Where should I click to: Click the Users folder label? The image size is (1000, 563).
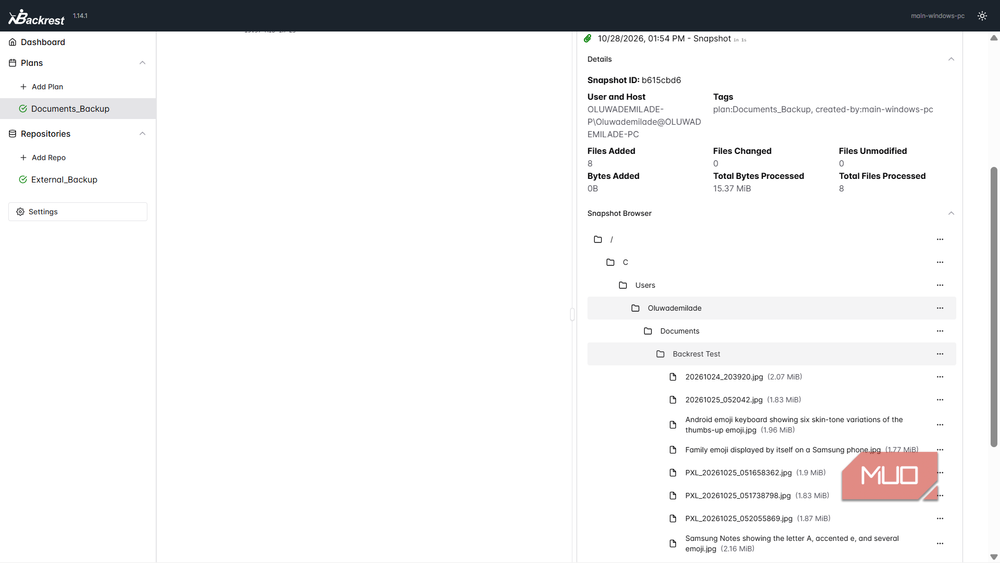645,286
